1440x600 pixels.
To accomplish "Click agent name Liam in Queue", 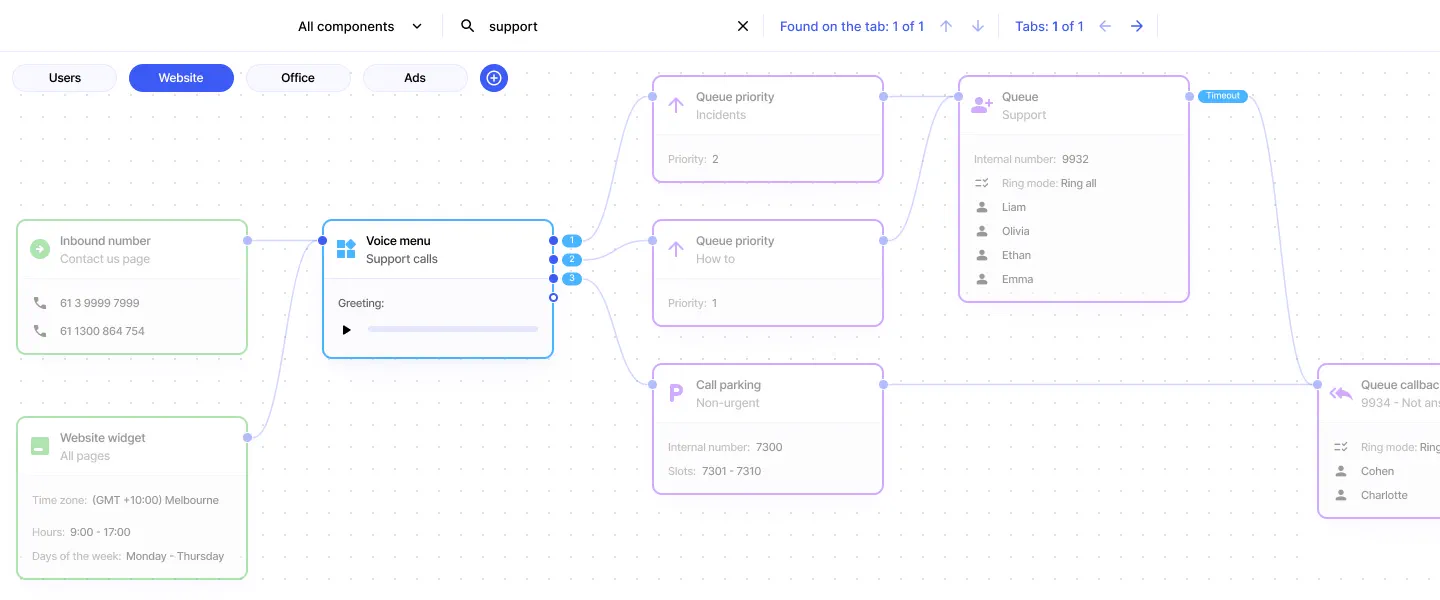I will pos(1014,207).
